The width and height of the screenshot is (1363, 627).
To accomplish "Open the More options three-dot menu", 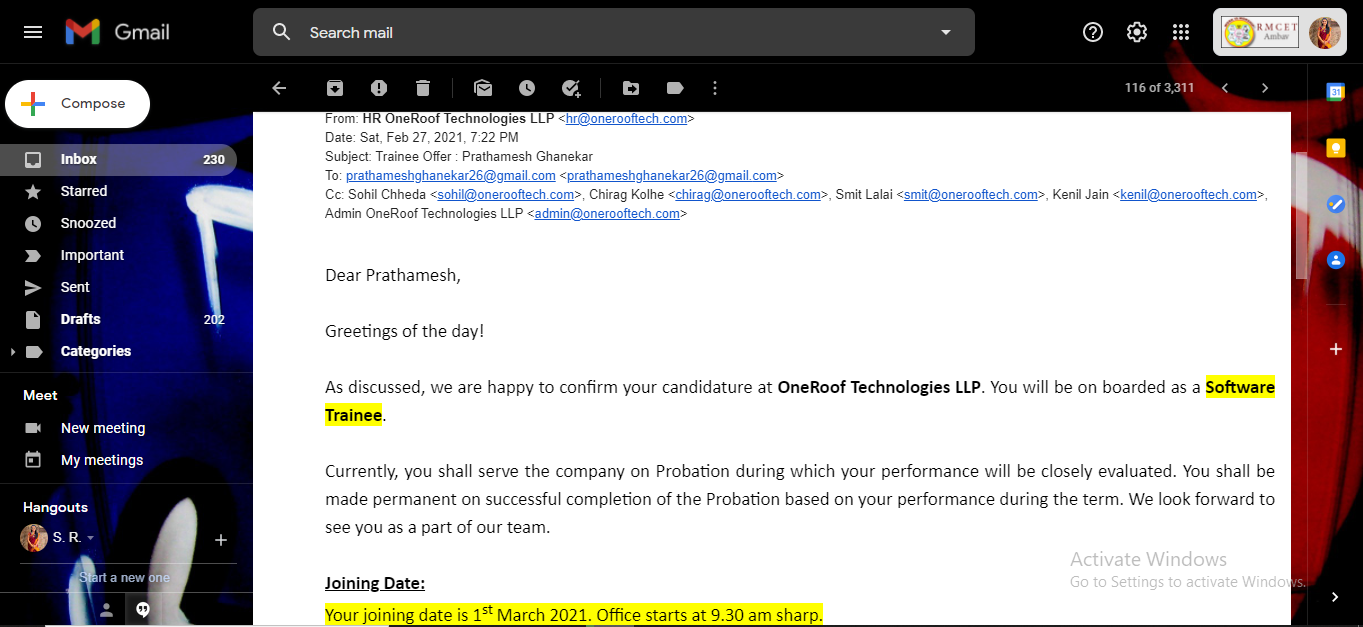I will (x=715, y=88).
